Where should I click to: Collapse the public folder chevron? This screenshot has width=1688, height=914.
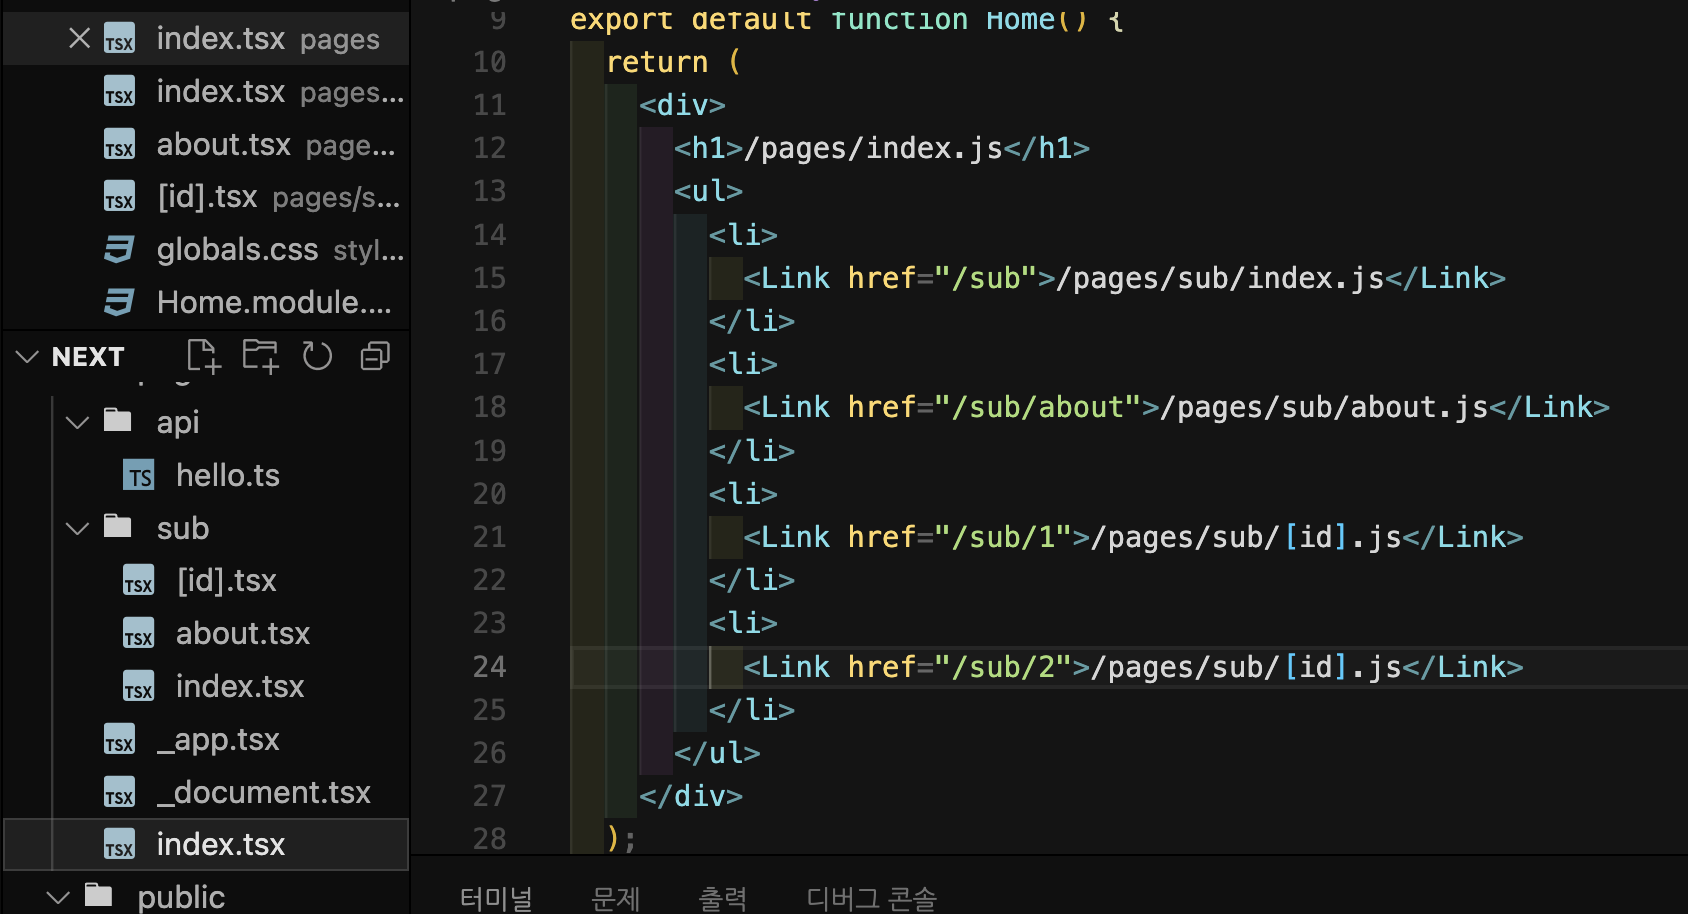click(x=58, y=897)
